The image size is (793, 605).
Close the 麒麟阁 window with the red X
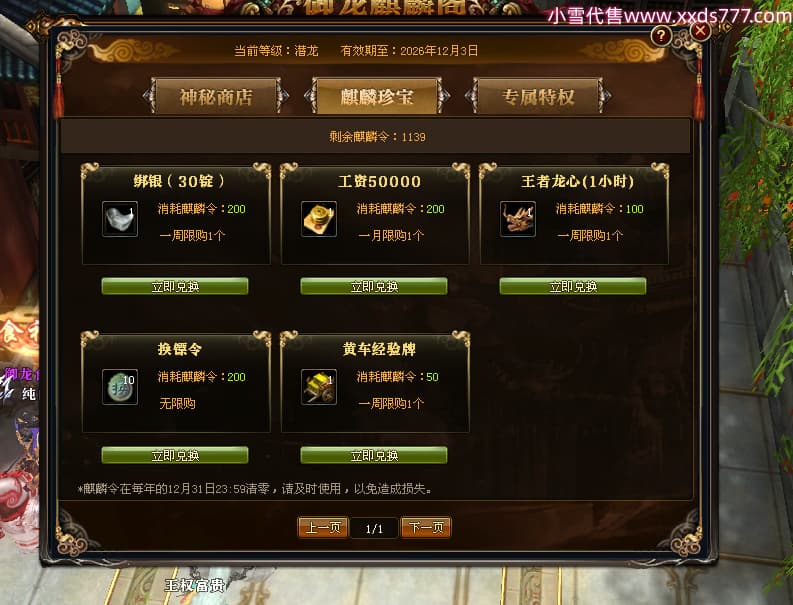700,31
